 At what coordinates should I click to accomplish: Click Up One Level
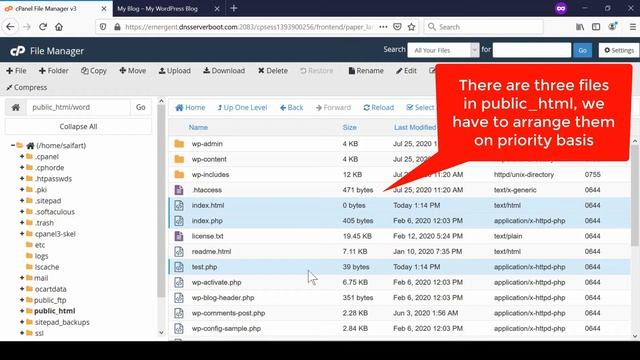pos(242,108)
